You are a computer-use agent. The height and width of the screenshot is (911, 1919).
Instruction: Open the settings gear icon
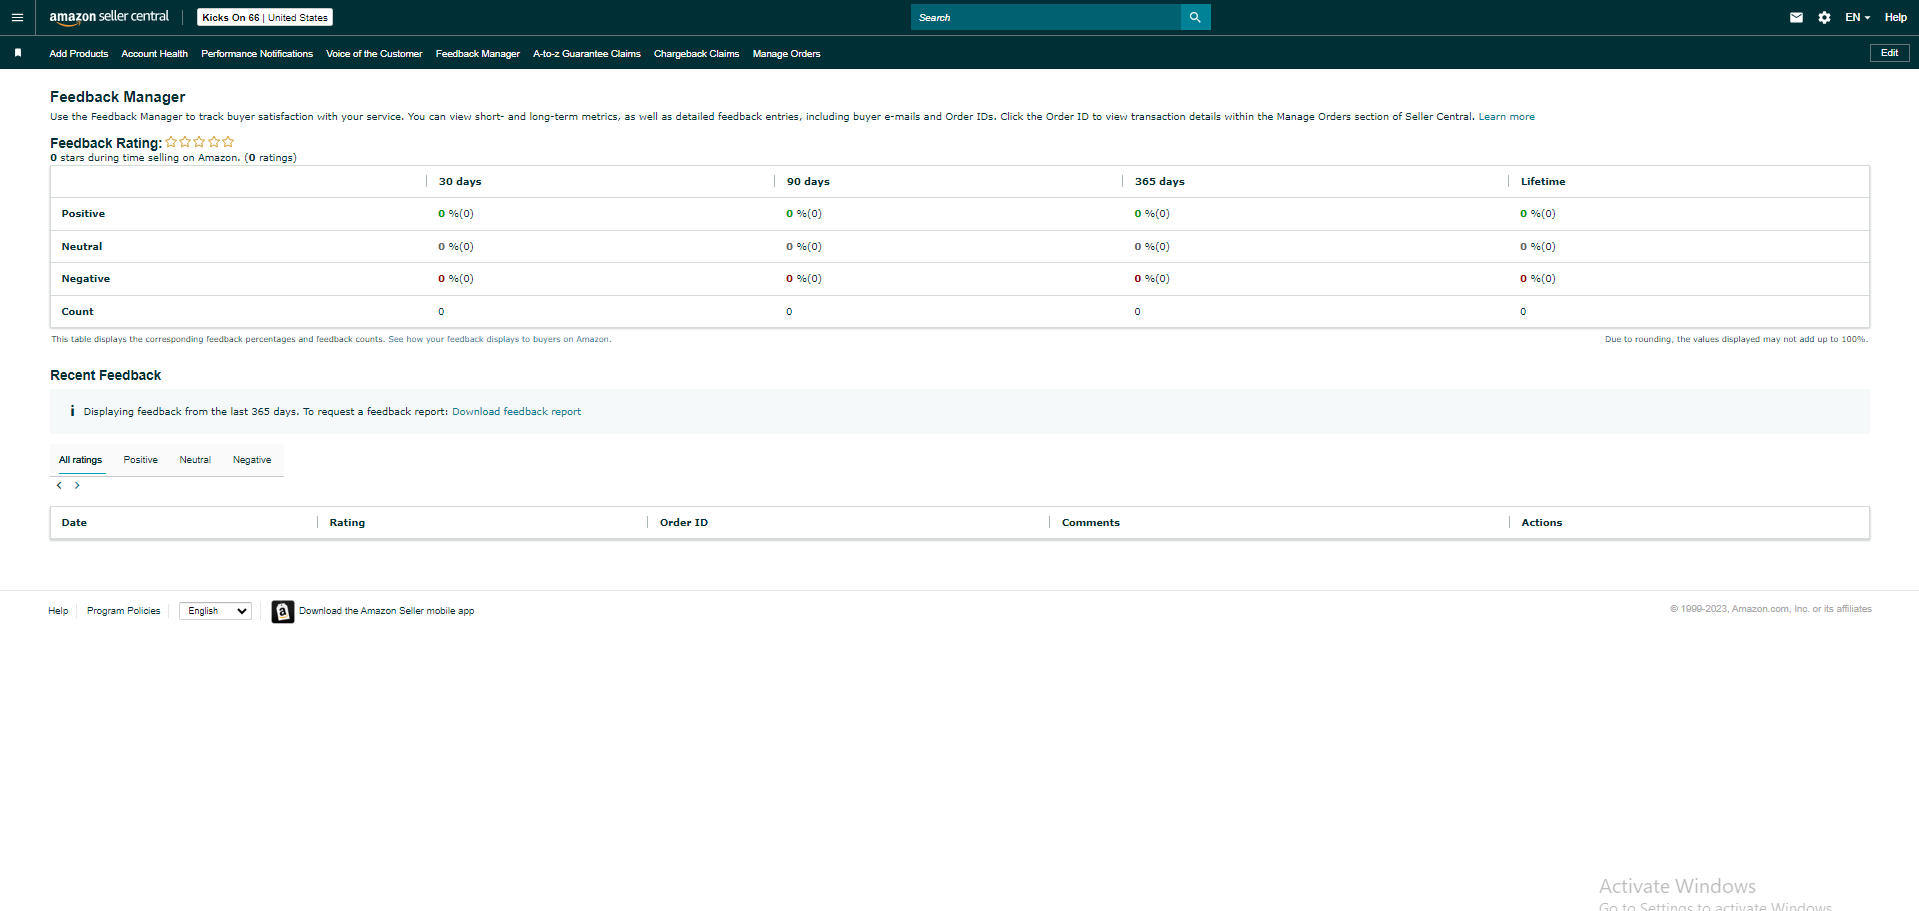pyautogui.click(x=1824, y=17)
